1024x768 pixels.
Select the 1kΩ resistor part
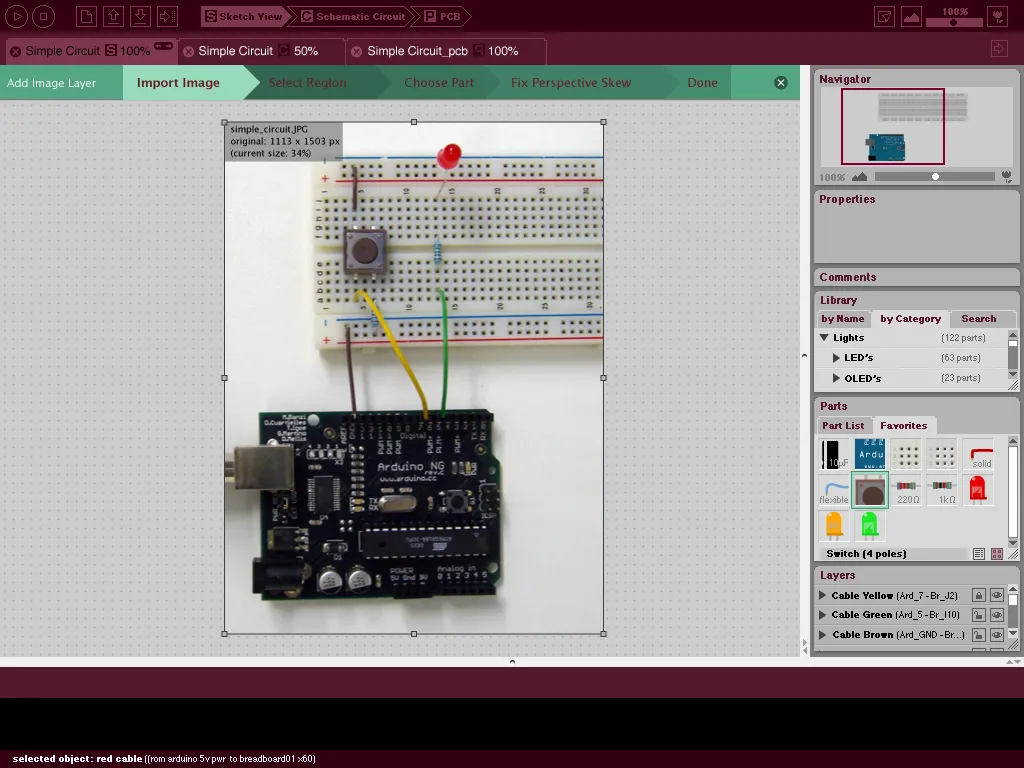tap(941, 490)
